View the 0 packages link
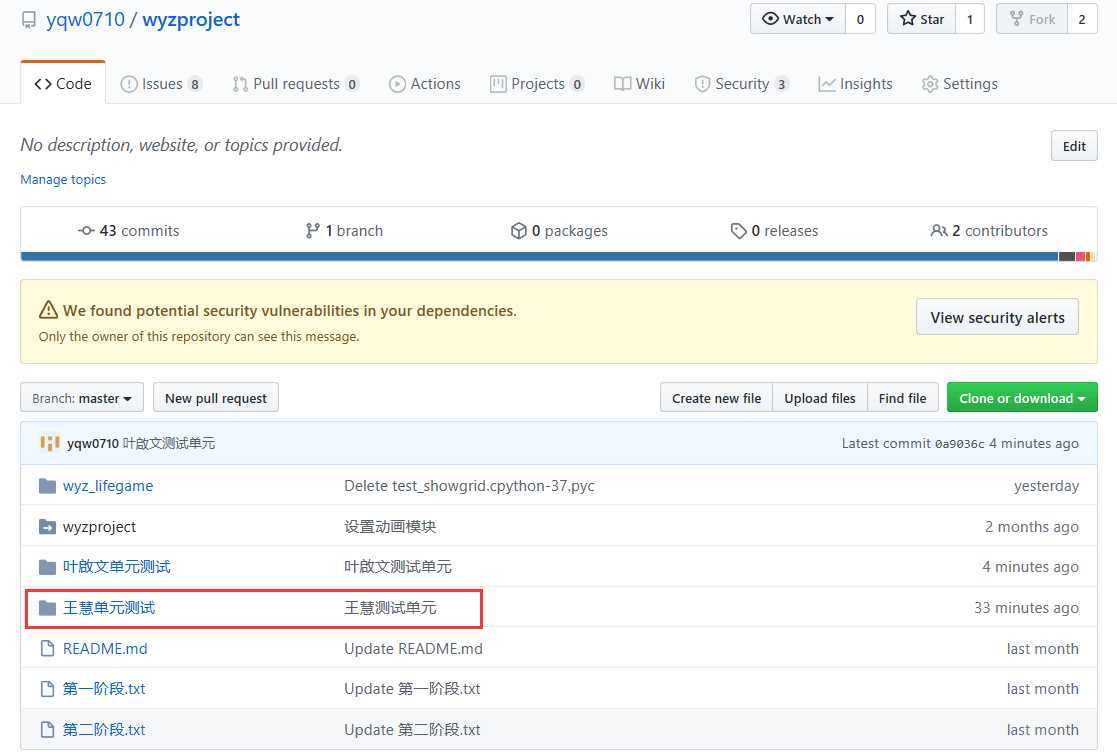 [559, 231]
